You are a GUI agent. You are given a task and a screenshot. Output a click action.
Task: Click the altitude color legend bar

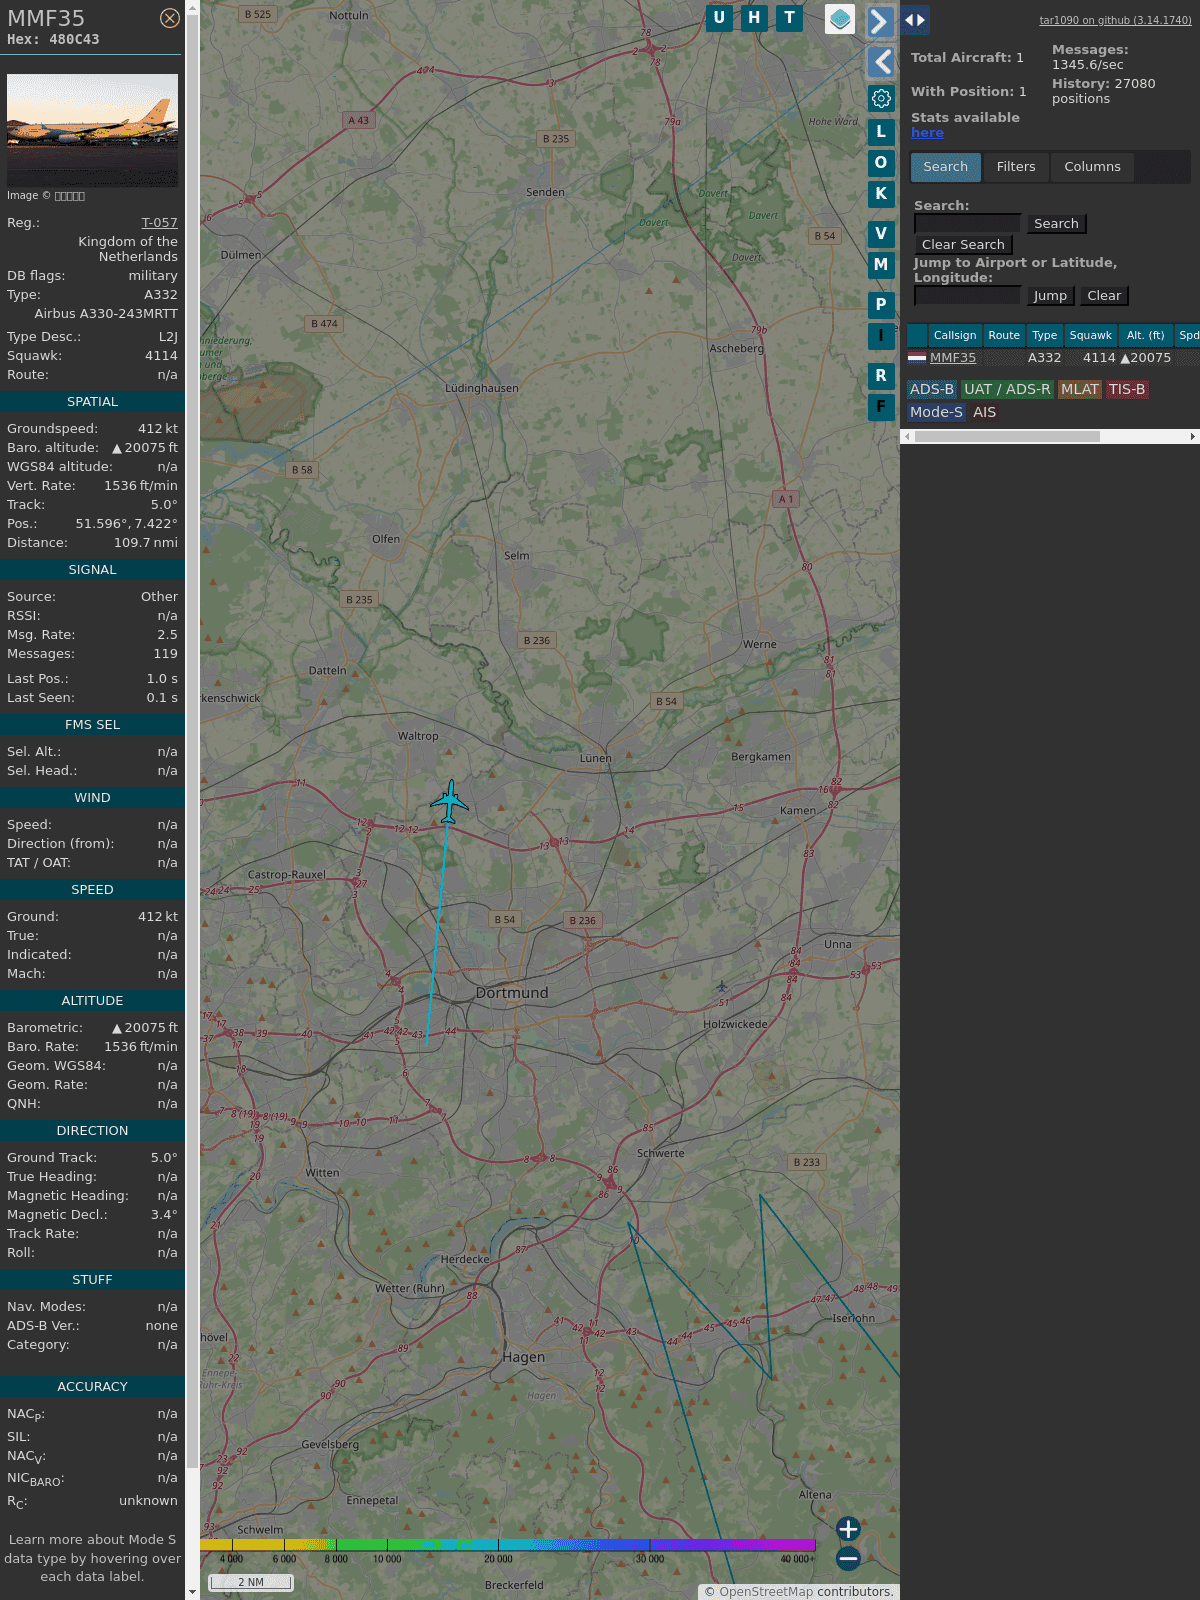coord(508,1545)
